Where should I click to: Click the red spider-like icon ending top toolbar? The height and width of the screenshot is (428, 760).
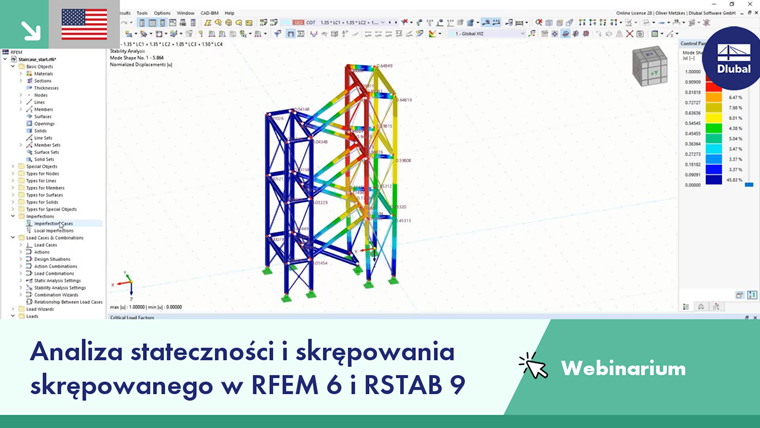tap(707, 22)
